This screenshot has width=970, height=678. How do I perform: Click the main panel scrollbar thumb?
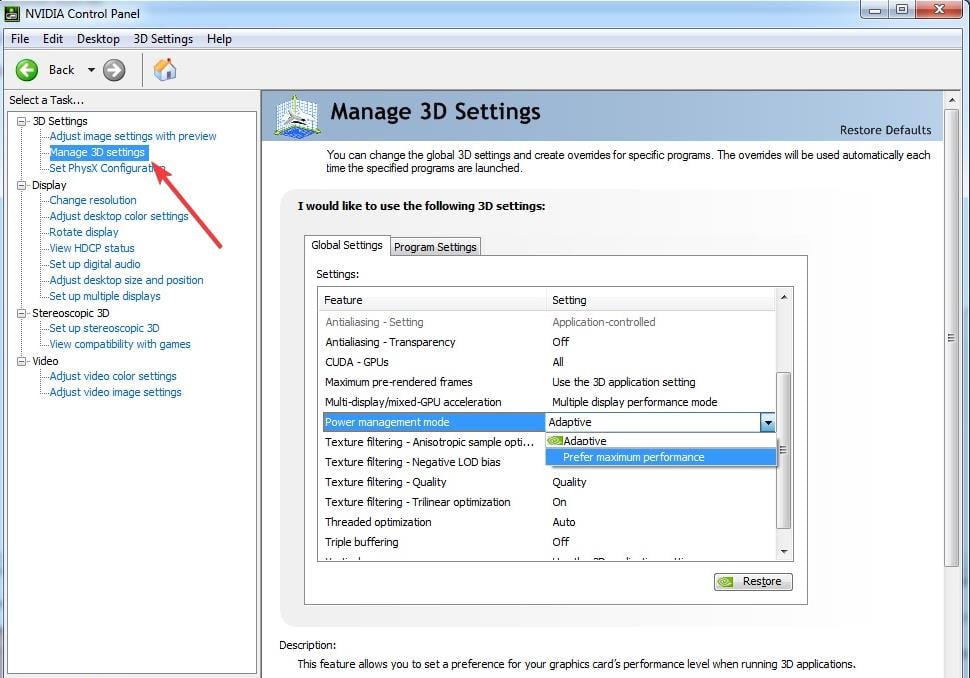tap(951, 338)
